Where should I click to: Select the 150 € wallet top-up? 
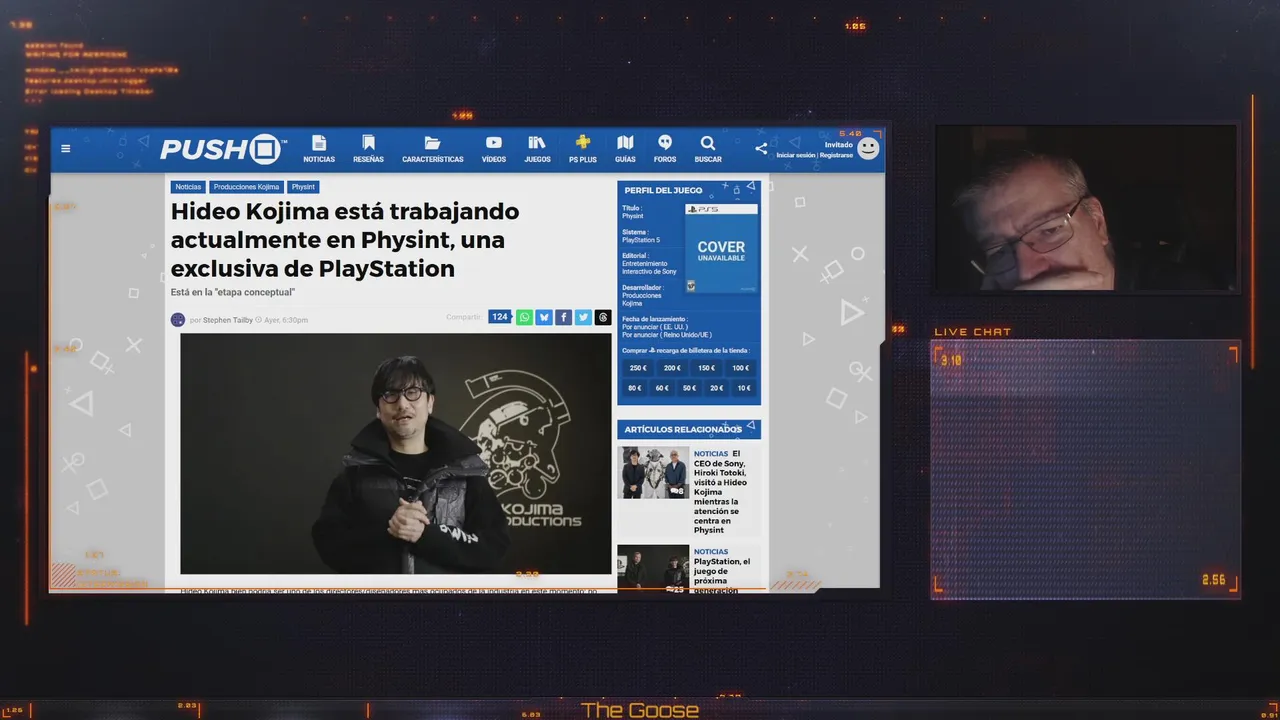[706, 368]
